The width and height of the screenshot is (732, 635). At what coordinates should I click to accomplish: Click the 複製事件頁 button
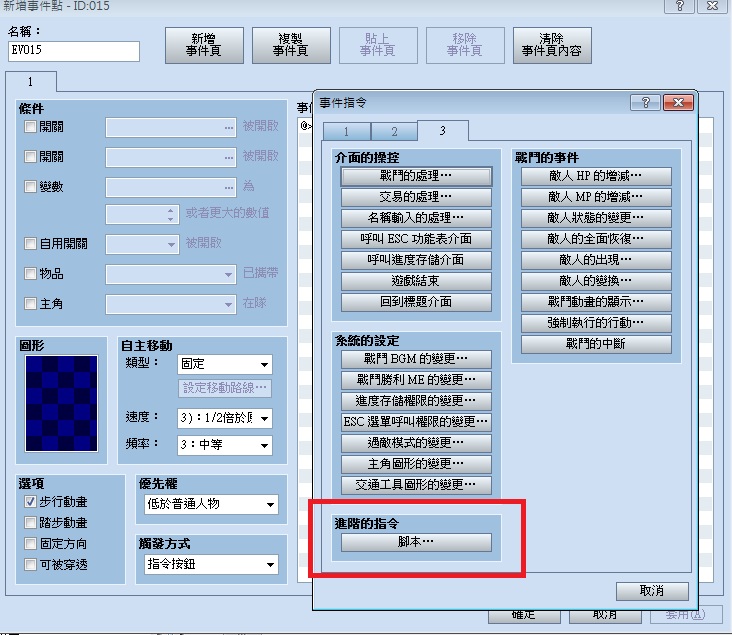tap(291, 45)
